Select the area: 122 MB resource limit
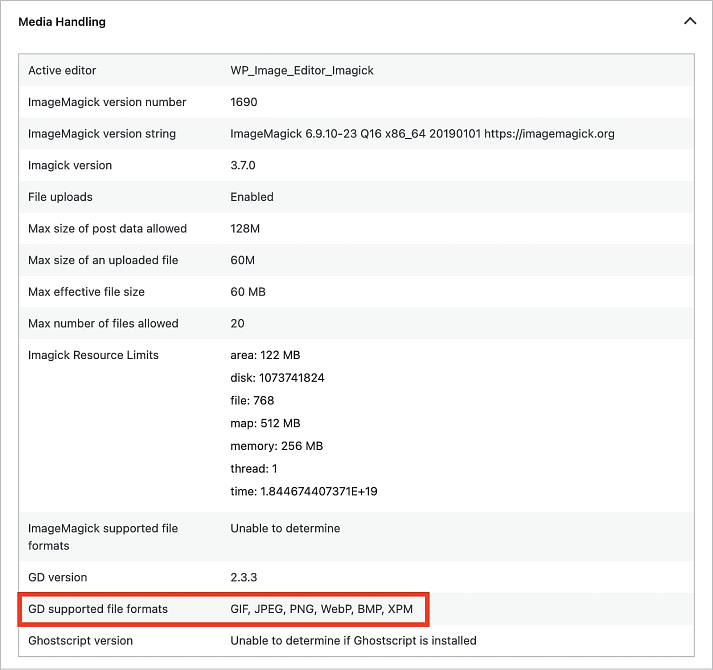Viewport: 713px width, 670px height. (265, 355)
